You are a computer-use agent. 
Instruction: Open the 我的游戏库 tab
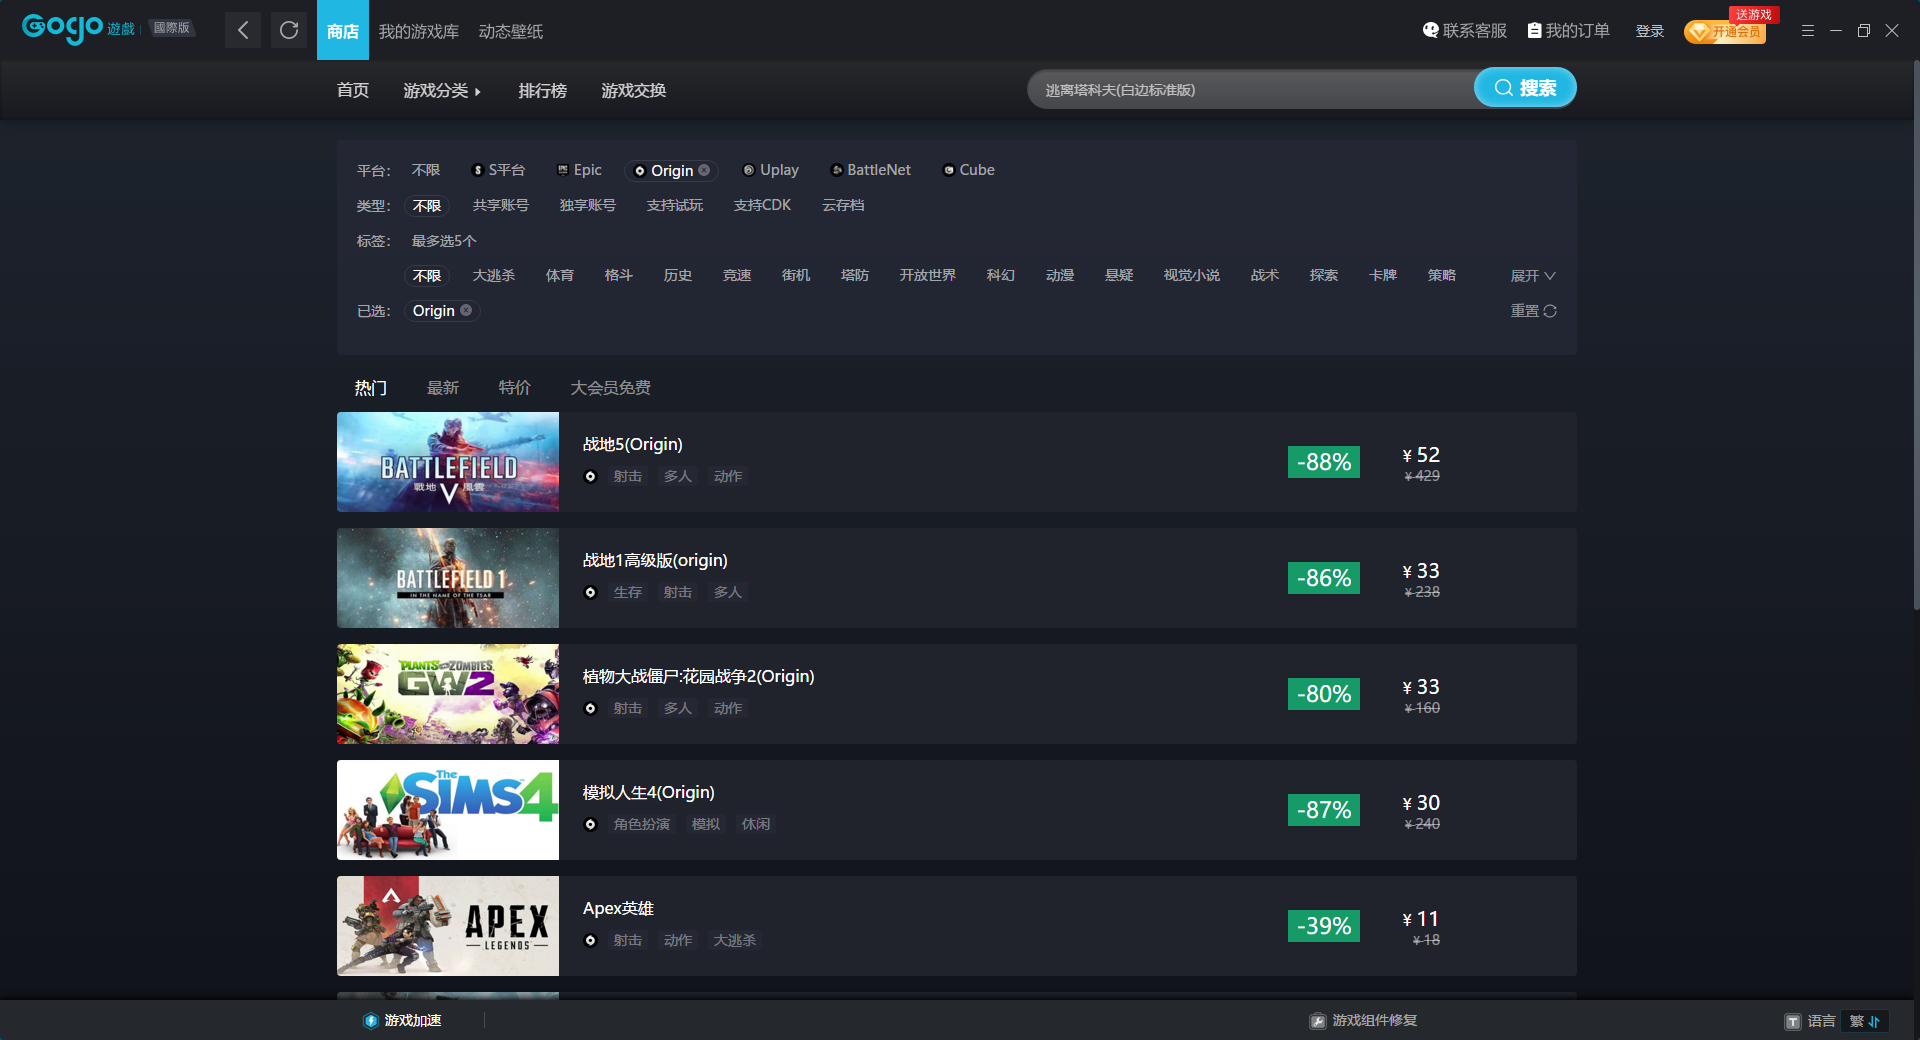click(418, 31)
